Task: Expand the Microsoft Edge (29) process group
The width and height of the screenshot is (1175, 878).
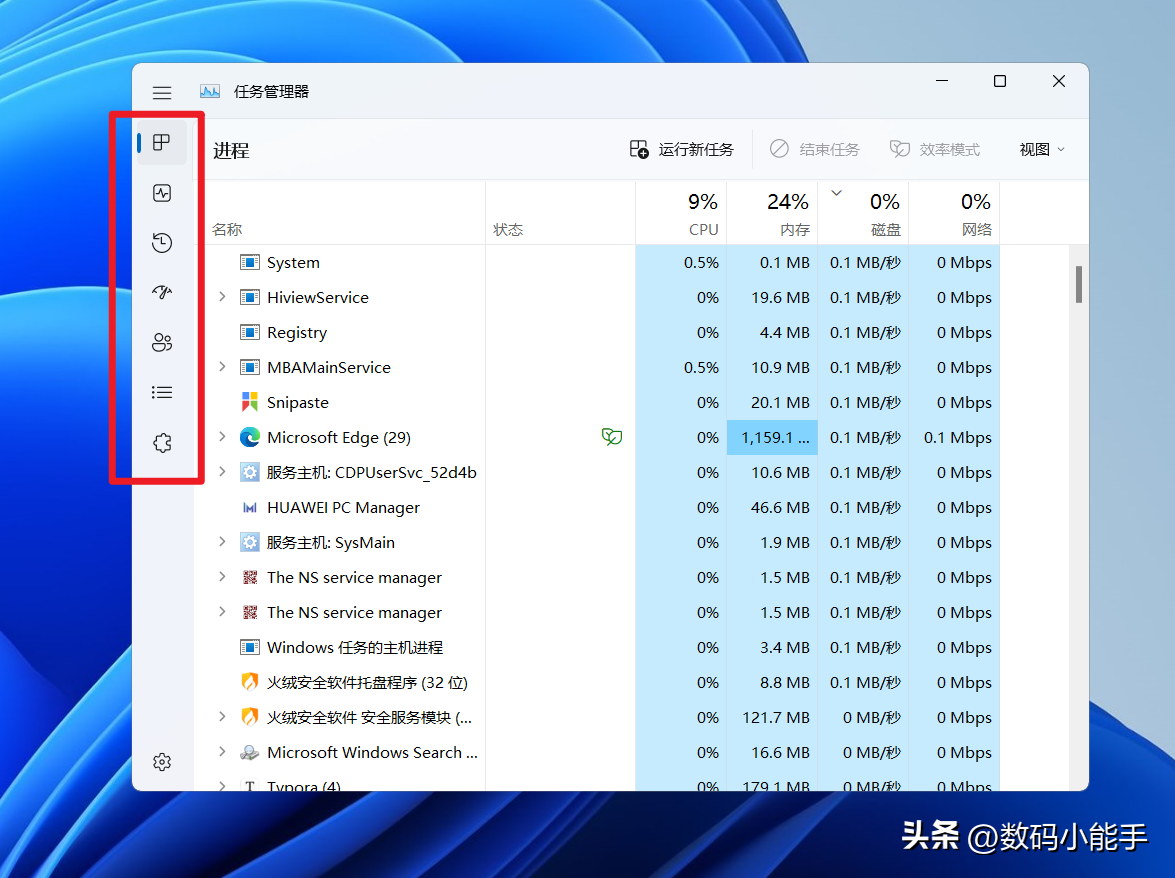Action: tap(222, 437)
